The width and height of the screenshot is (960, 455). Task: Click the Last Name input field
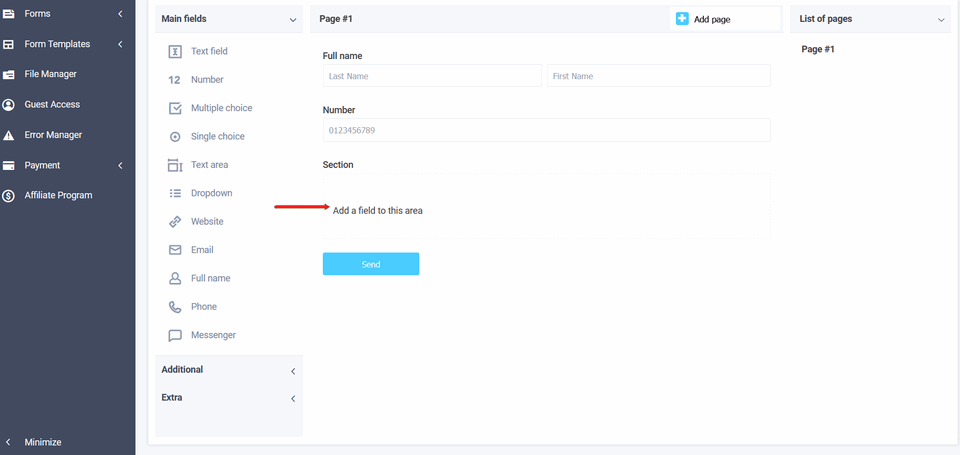431,76
